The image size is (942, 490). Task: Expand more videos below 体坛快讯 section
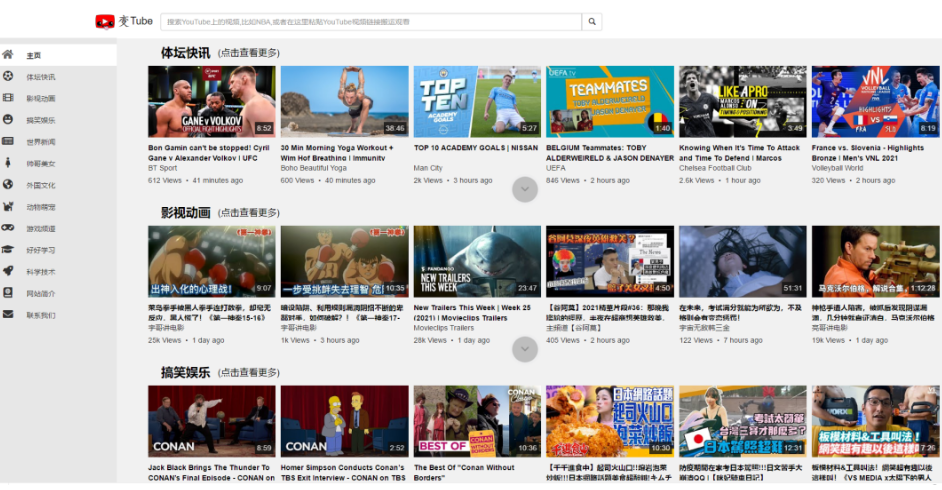pos(525,189)
